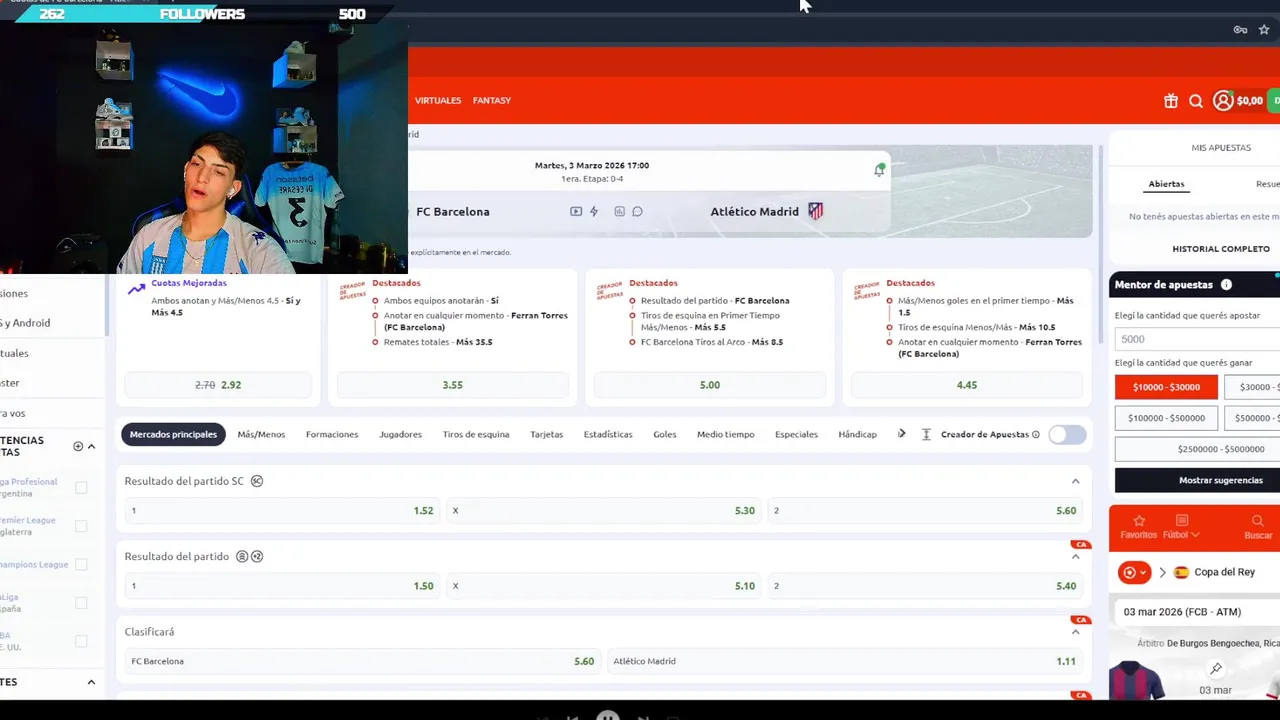Click the pin icon above 03 mar
Image resolution: width=1280 pixels, height=720 pixels.
click(1216, 668)
